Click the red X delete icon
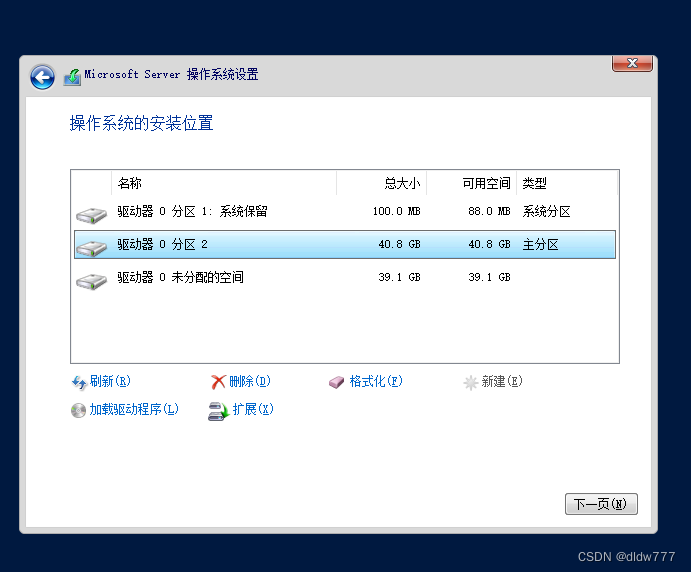 (218, 382)
